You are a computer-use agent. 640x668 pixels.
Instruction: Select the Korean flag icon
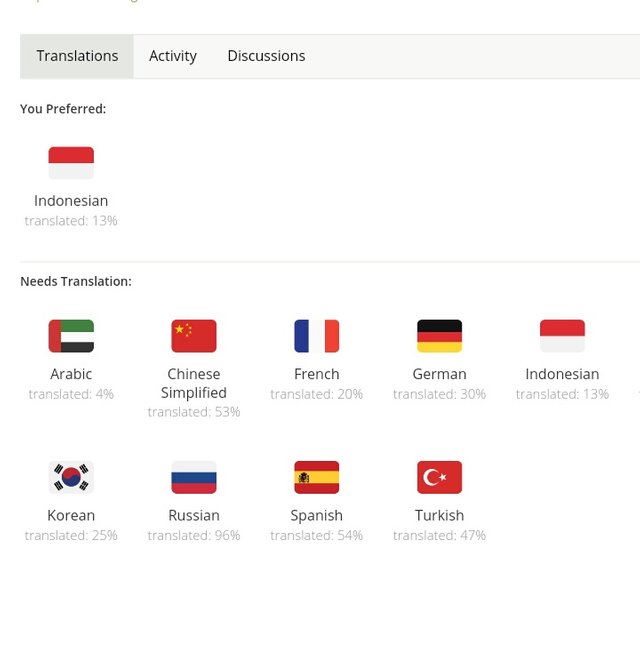71,477
